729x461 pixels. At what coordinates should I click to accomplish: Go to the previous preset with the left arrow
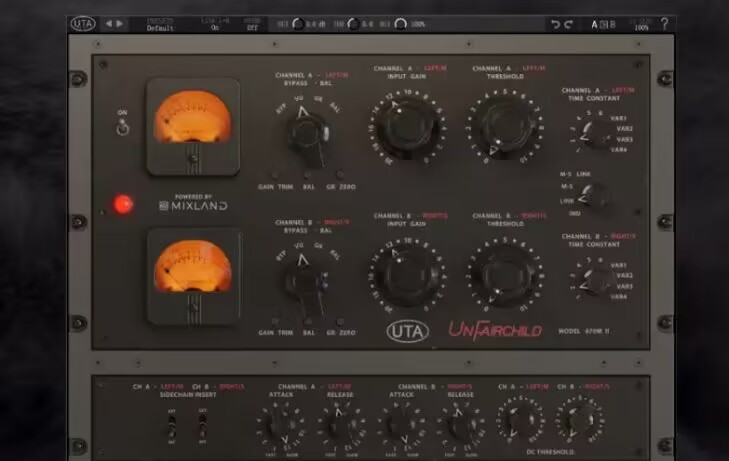point(109,23)
